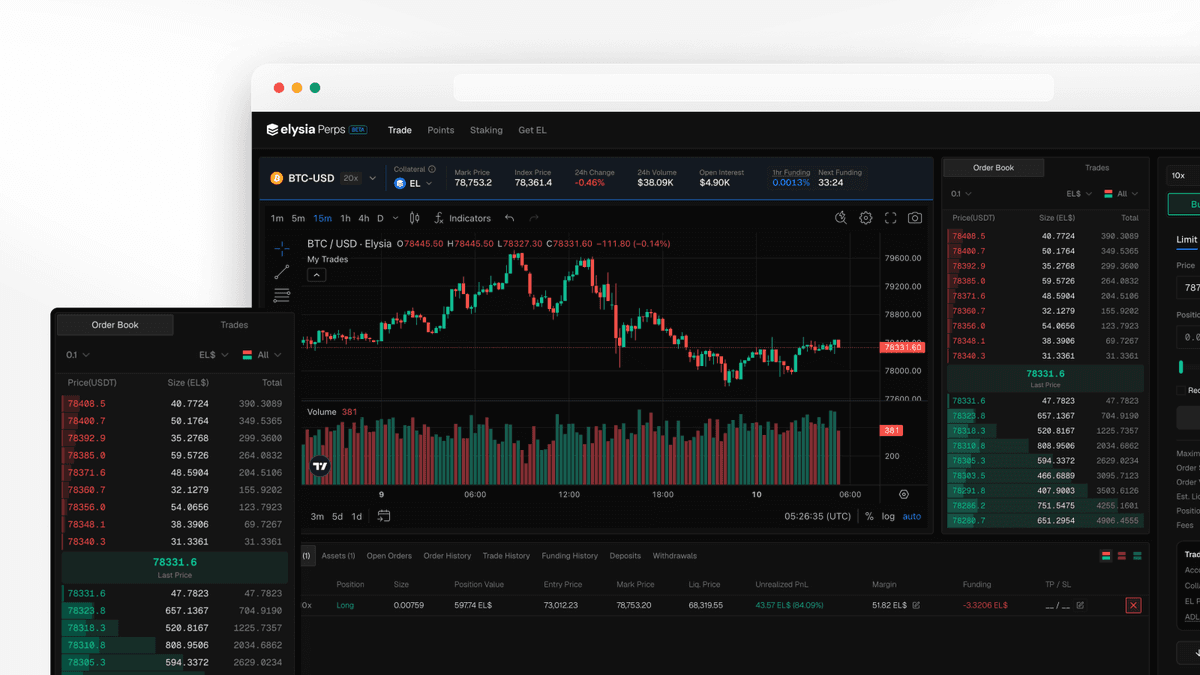Toggle log scale on chart

click(888, 516)
